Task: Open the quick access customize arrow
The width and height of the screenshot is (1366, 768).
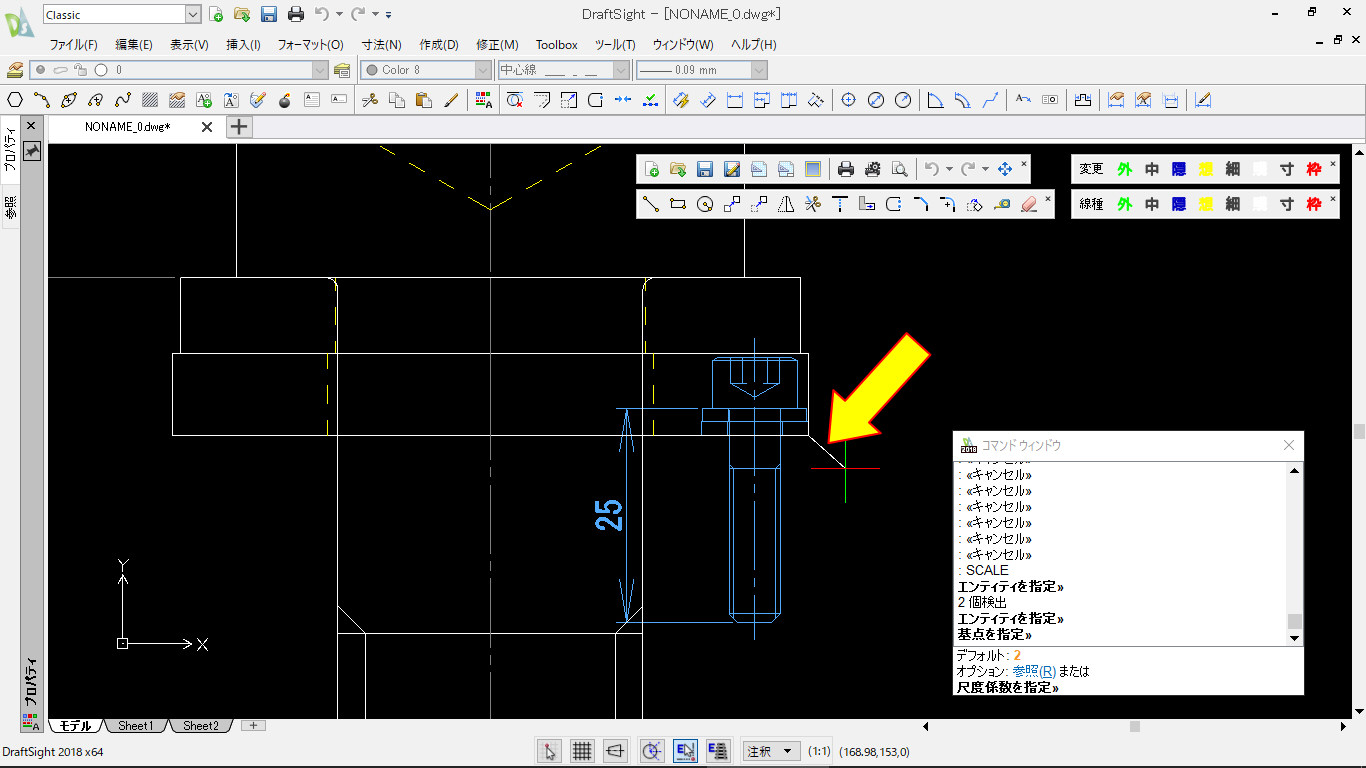Action: 389,14
